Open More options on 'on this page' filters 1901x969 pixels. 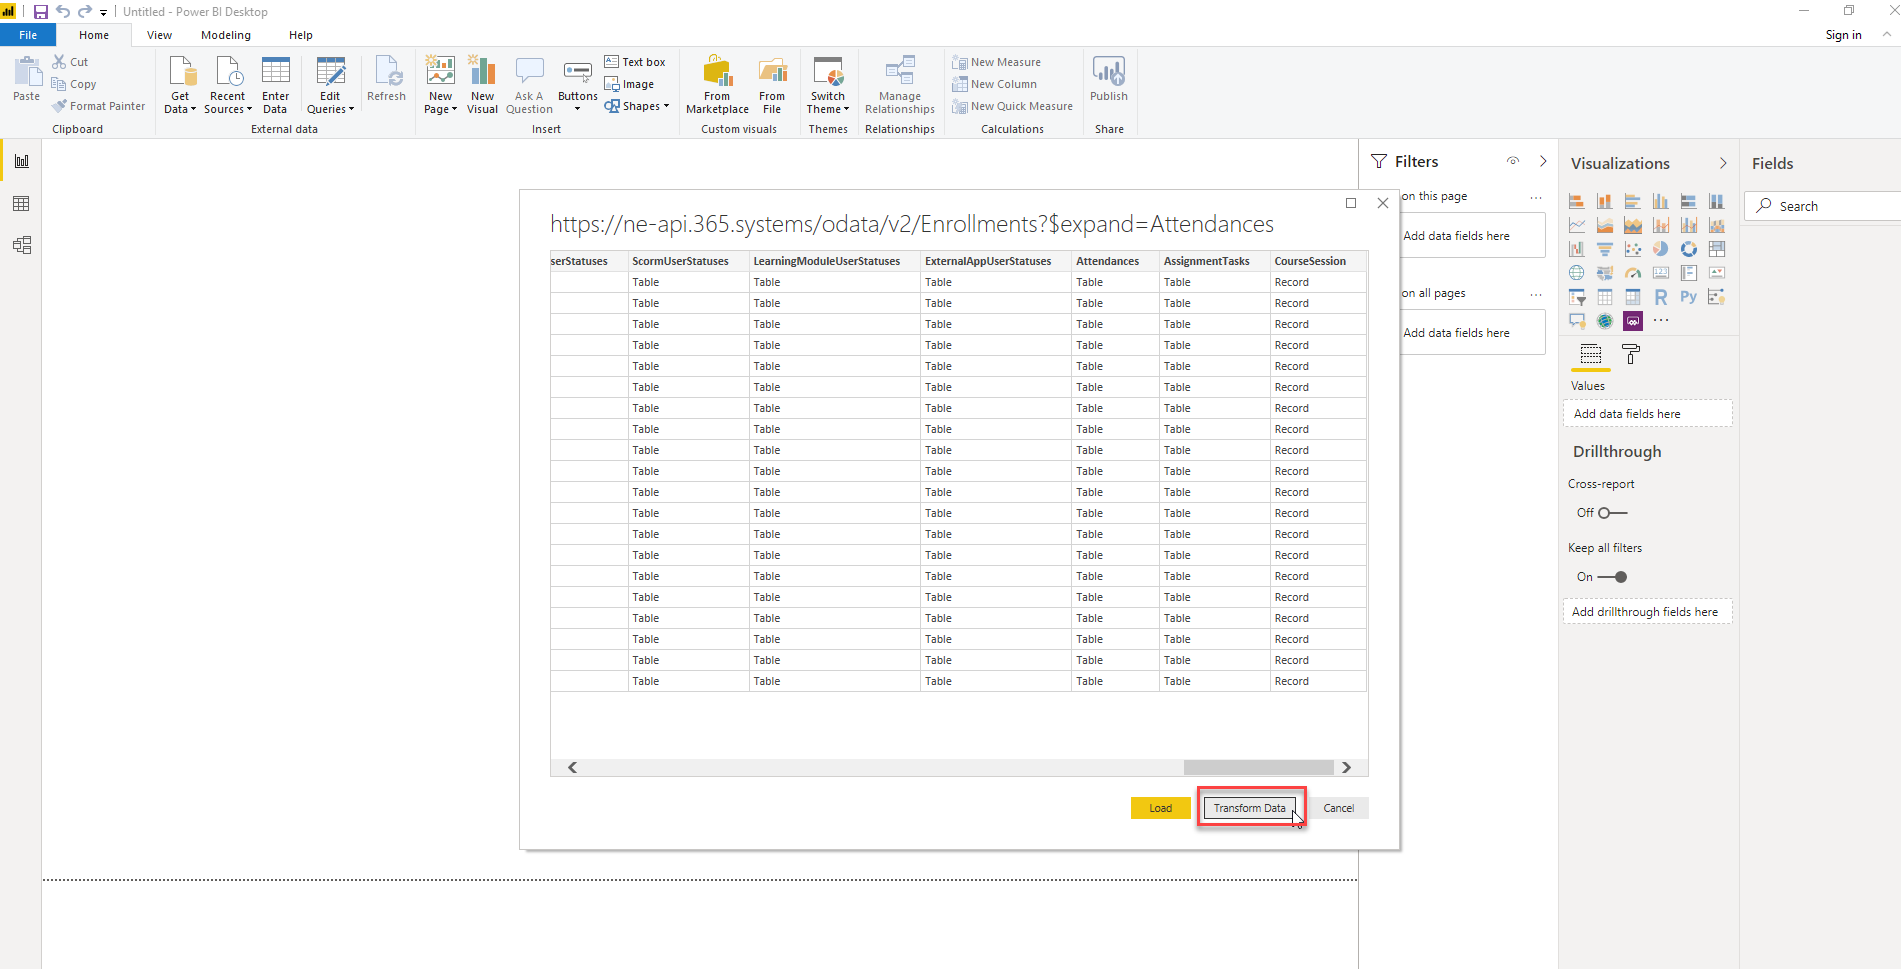click(x=1536, y=197)
